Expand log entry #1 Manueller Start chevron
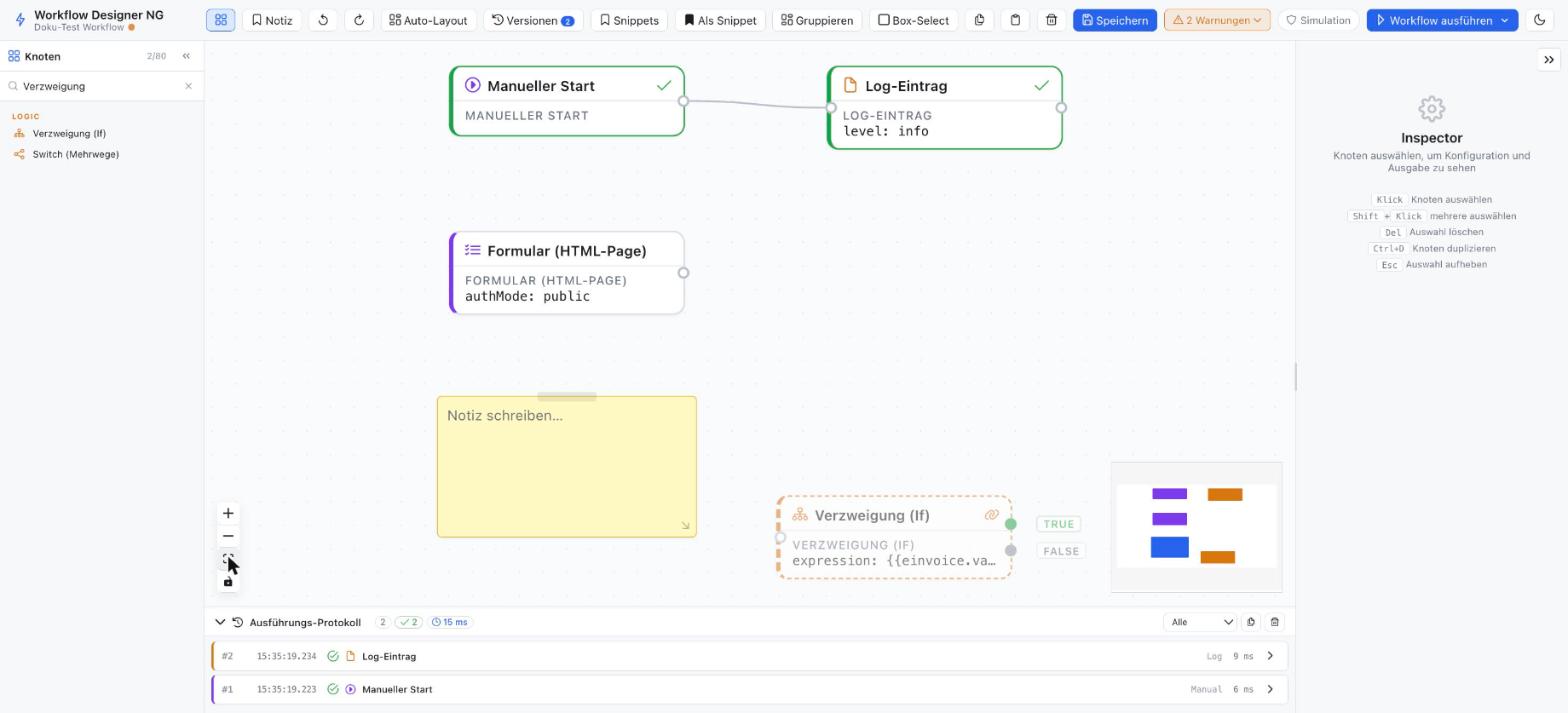The width and height of the screenshot is (1568, 713). pyautogui.click(x=1270, y=689)
